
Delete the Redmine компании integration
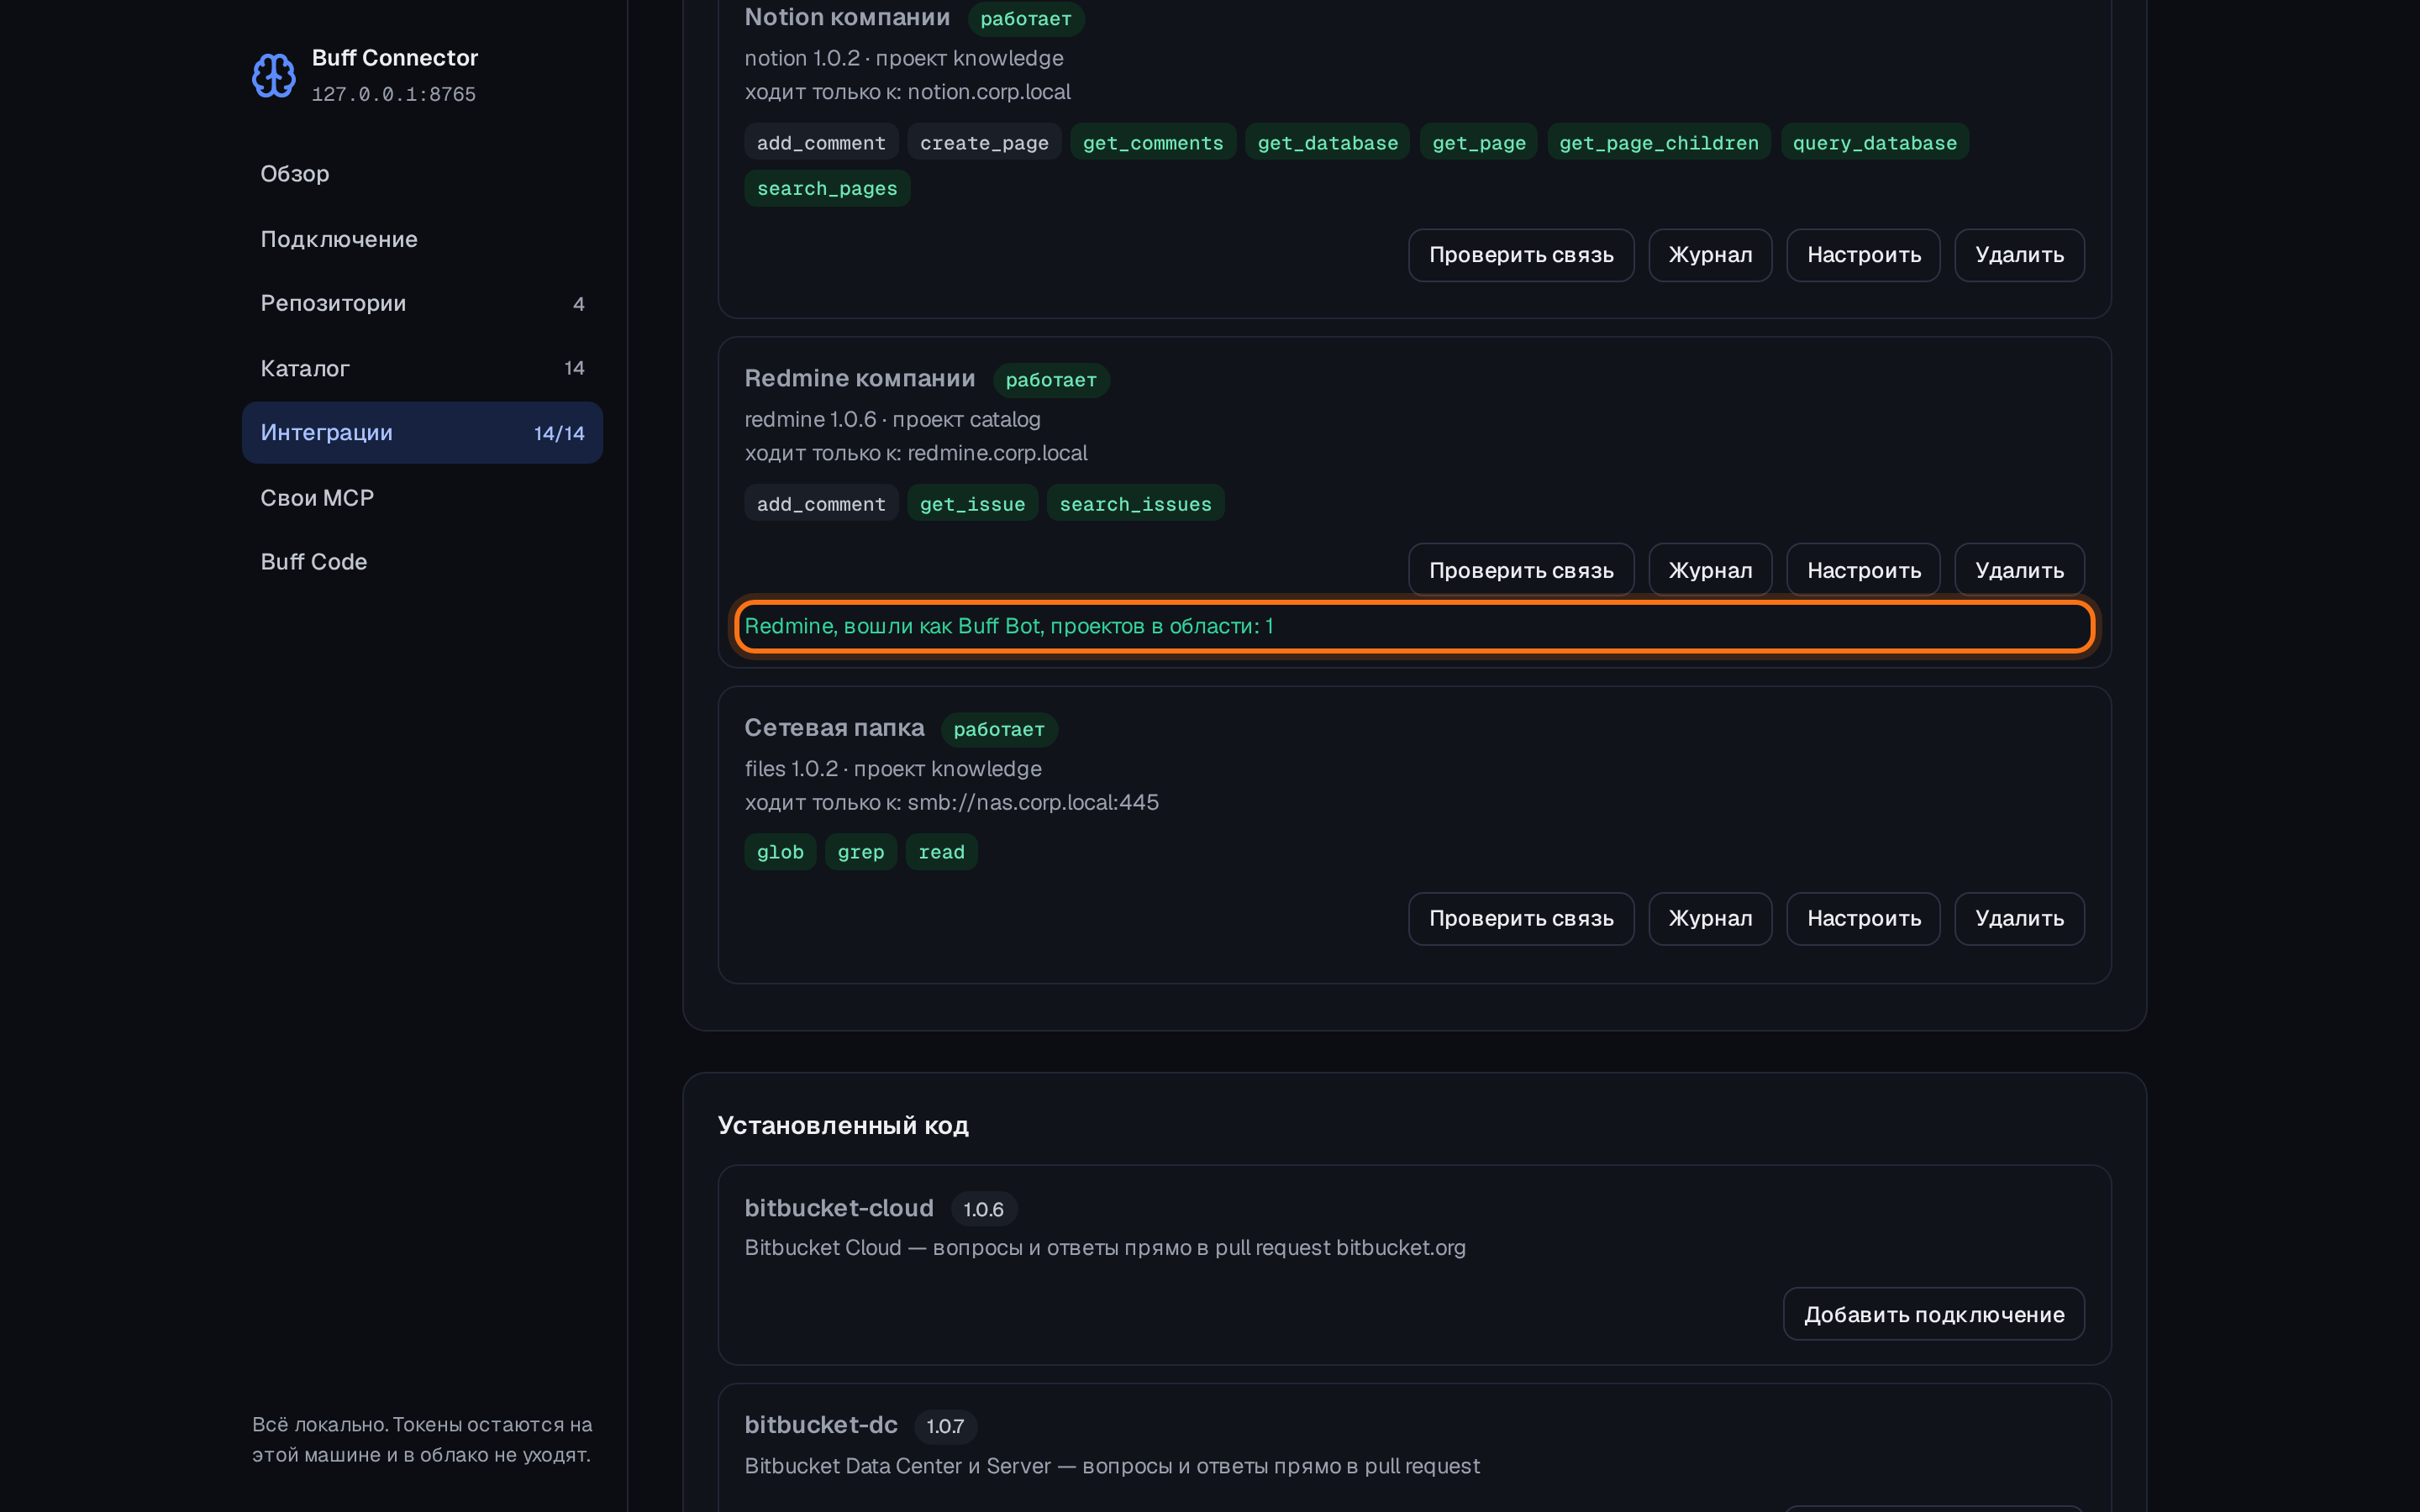point(2019,570)
